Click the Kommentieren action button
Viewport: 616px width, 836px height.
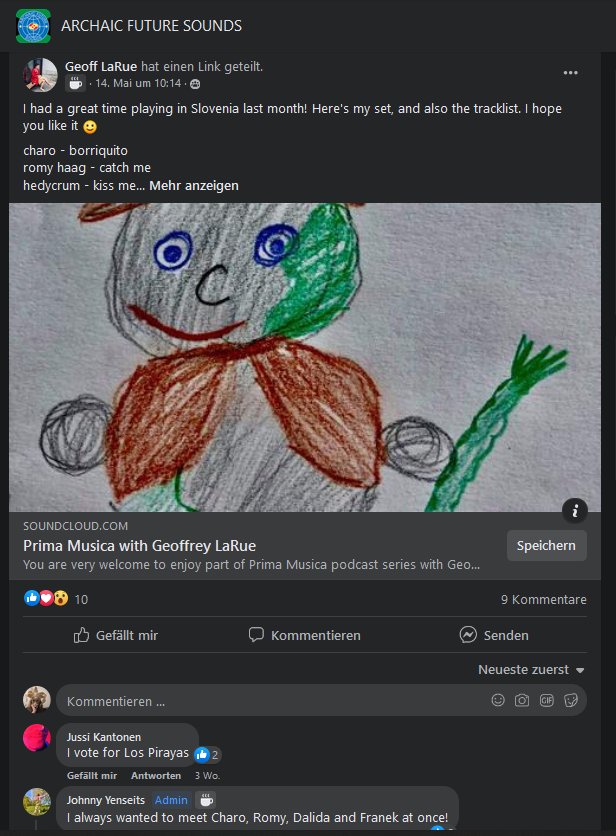tap(304, 635)
